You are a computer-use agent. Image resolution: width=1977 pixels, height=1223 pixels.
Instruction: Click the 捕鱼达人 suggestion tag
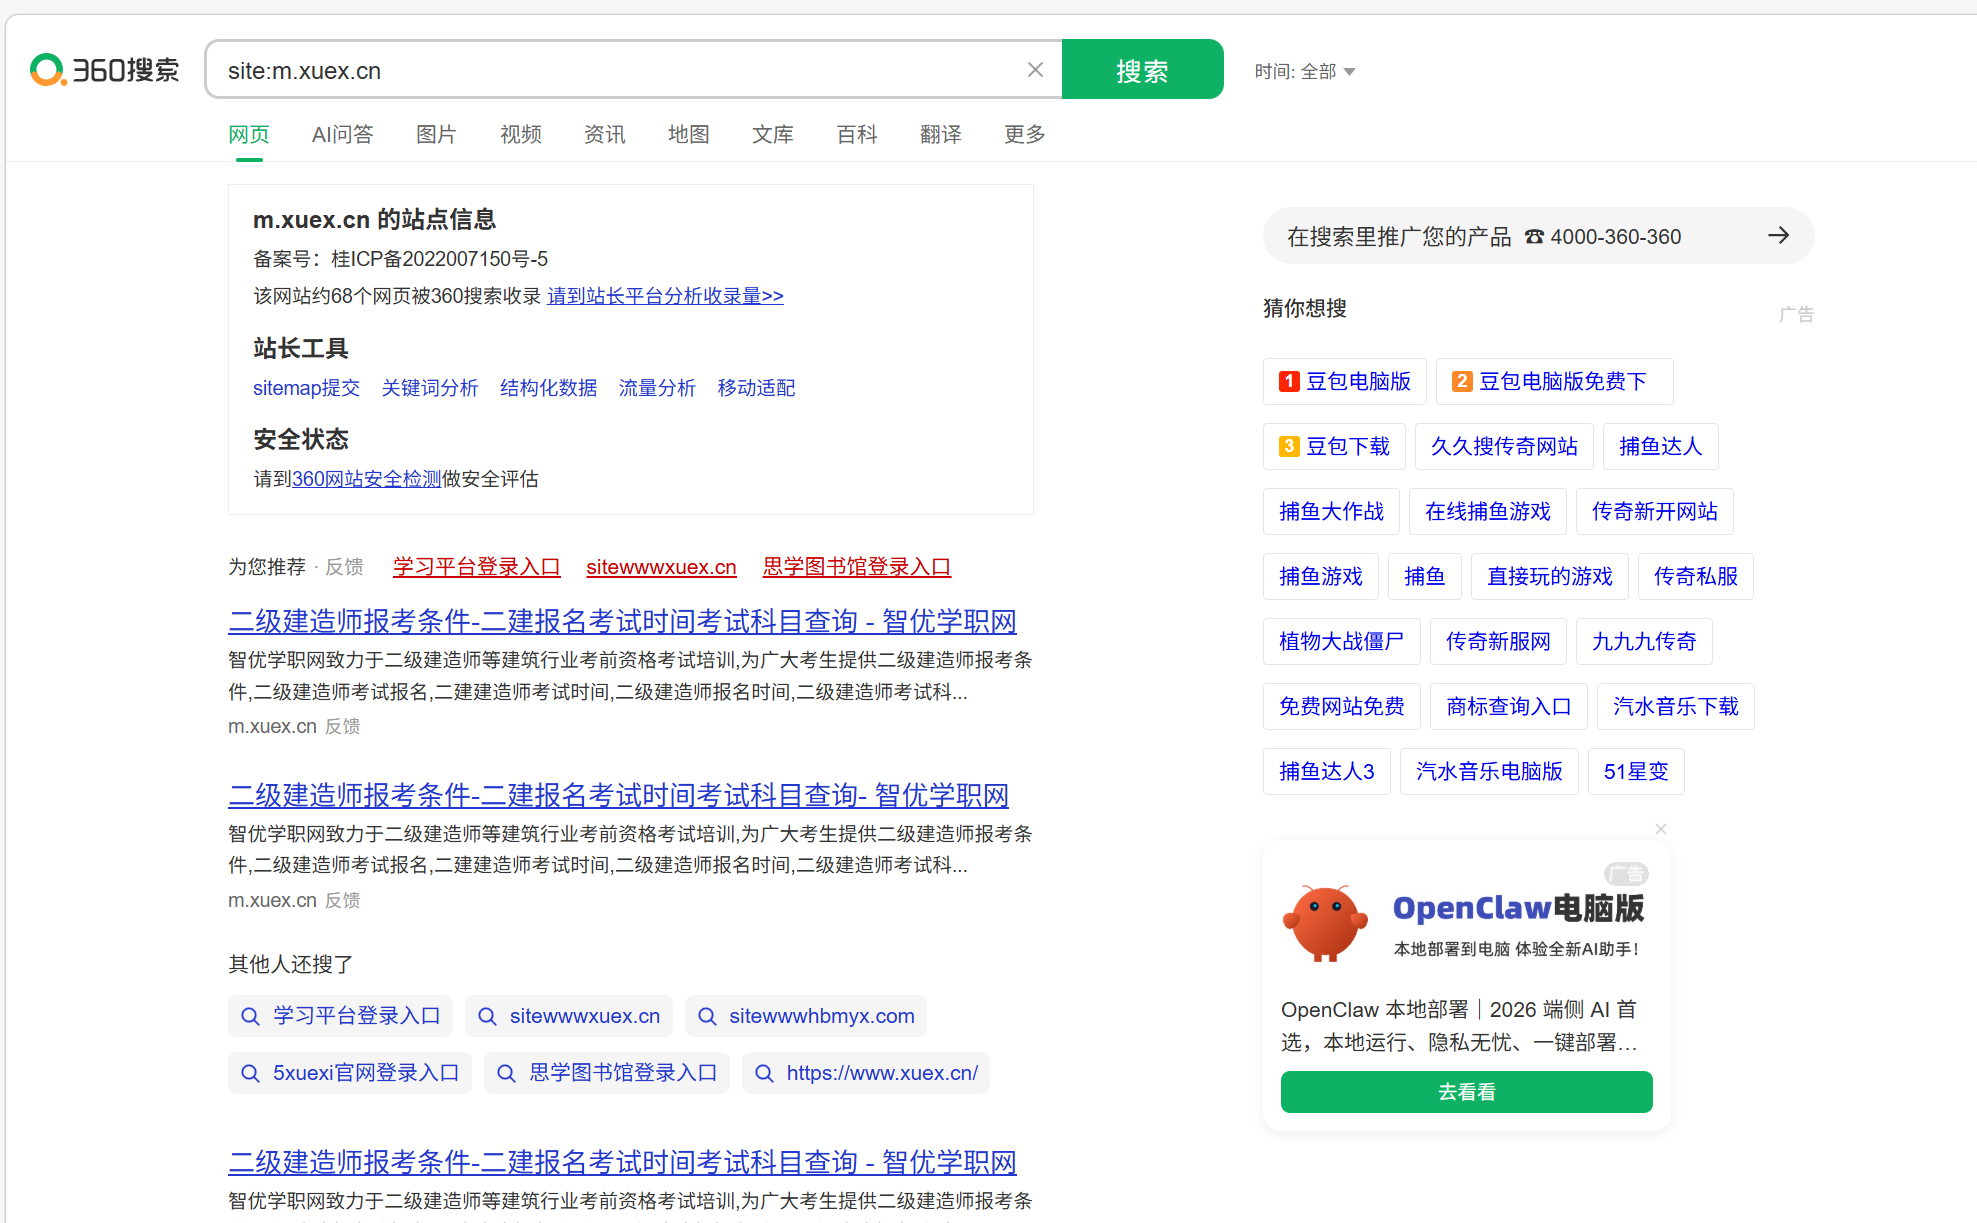coord(1661,447)
